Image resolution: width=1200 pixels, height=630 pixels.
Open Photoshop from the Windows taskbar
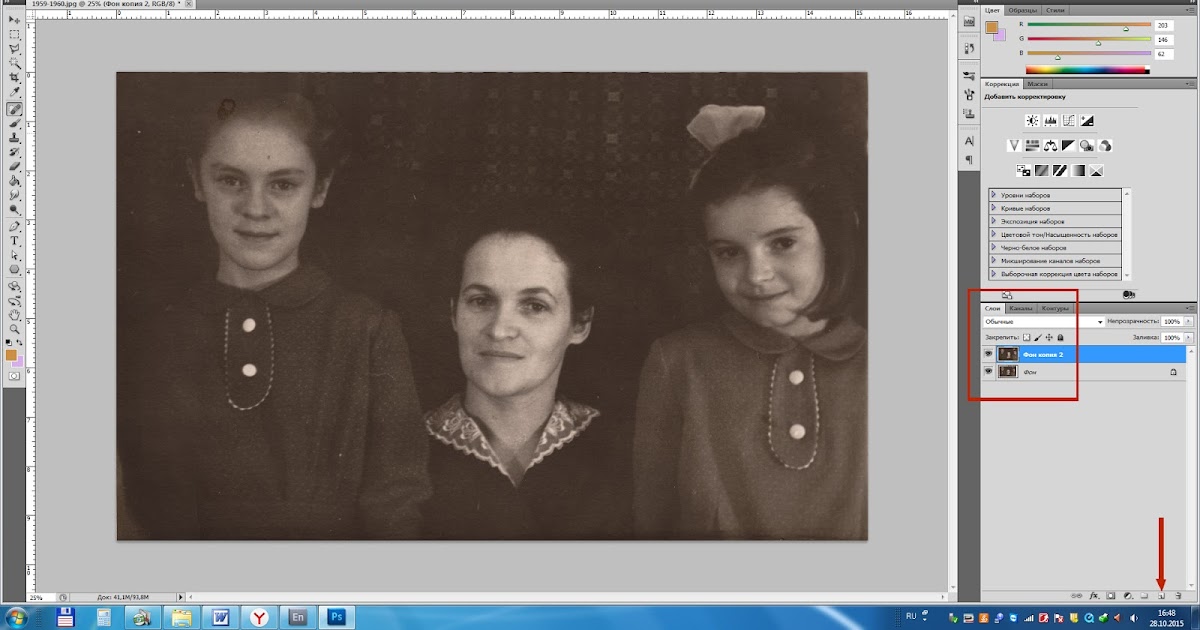point(336,617)
